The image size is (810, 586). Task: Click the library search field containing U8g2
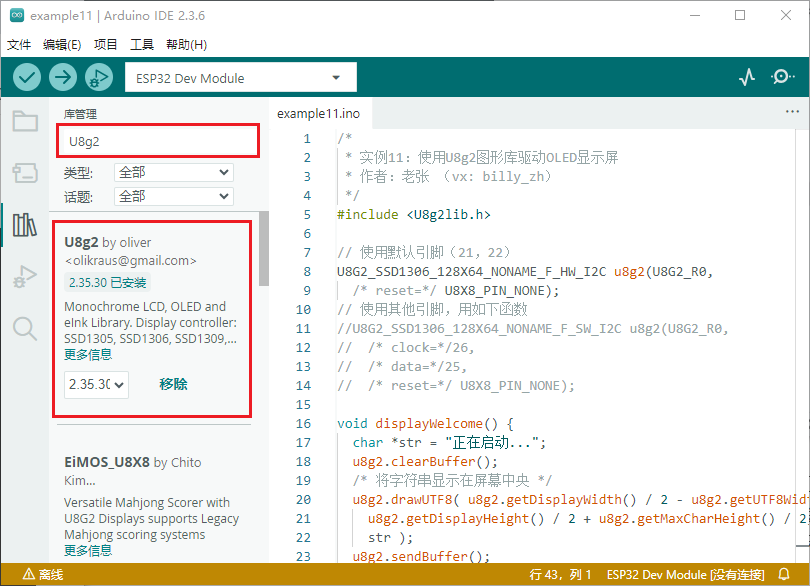tap(158, 141)
